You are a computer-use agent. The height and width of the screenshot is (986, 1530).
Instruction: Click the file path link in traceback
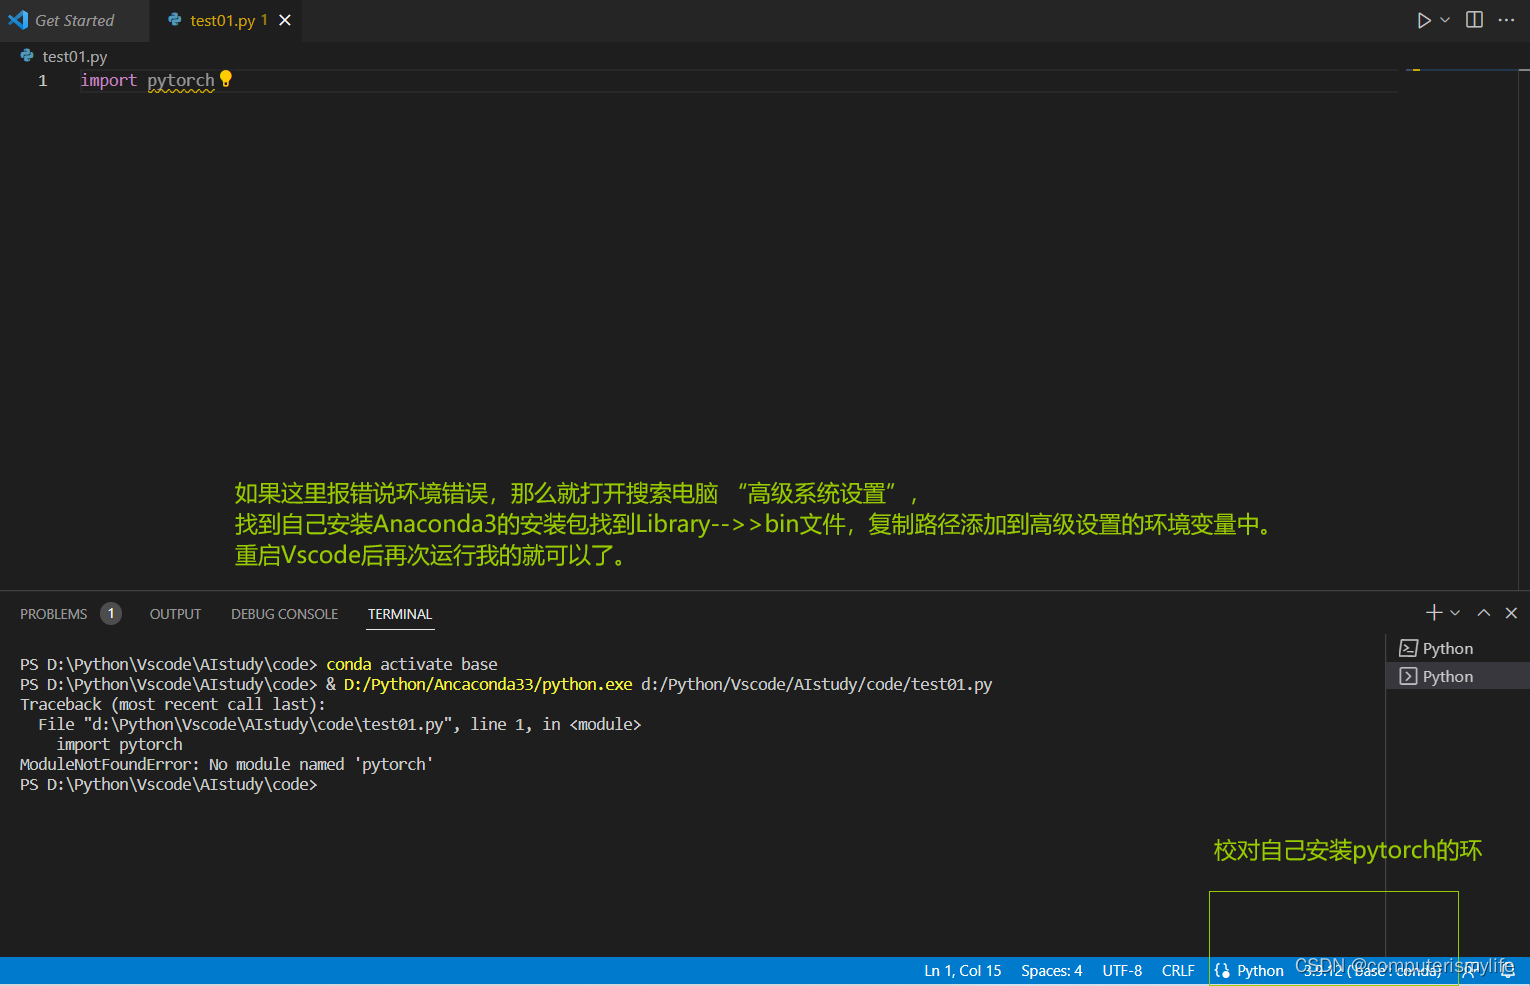pyautogui.click(x=268, y=724)
